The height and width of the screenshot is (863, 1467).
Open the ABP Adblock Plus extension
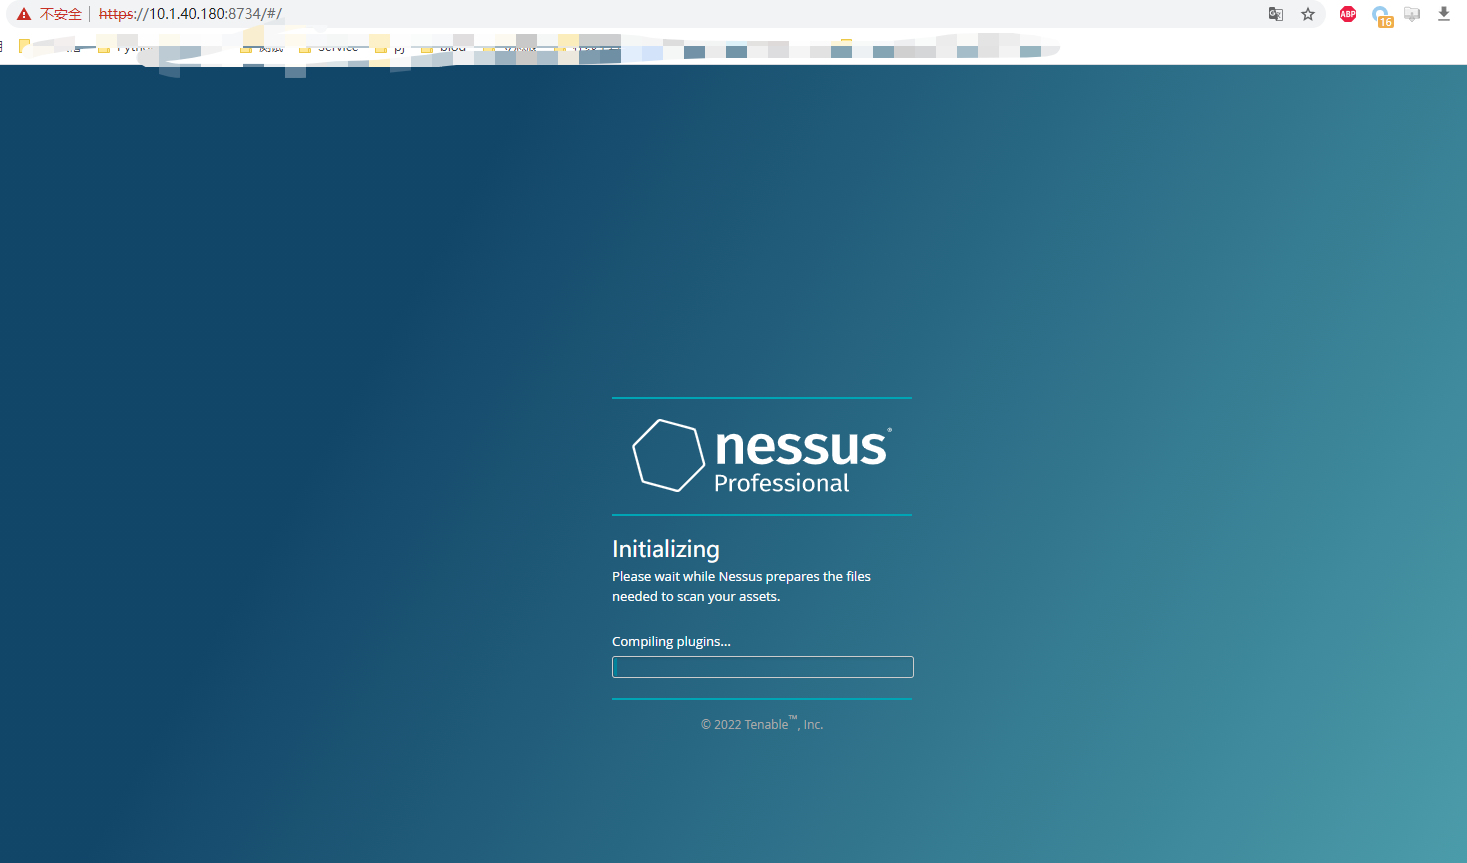click(x=1348, y=14)
